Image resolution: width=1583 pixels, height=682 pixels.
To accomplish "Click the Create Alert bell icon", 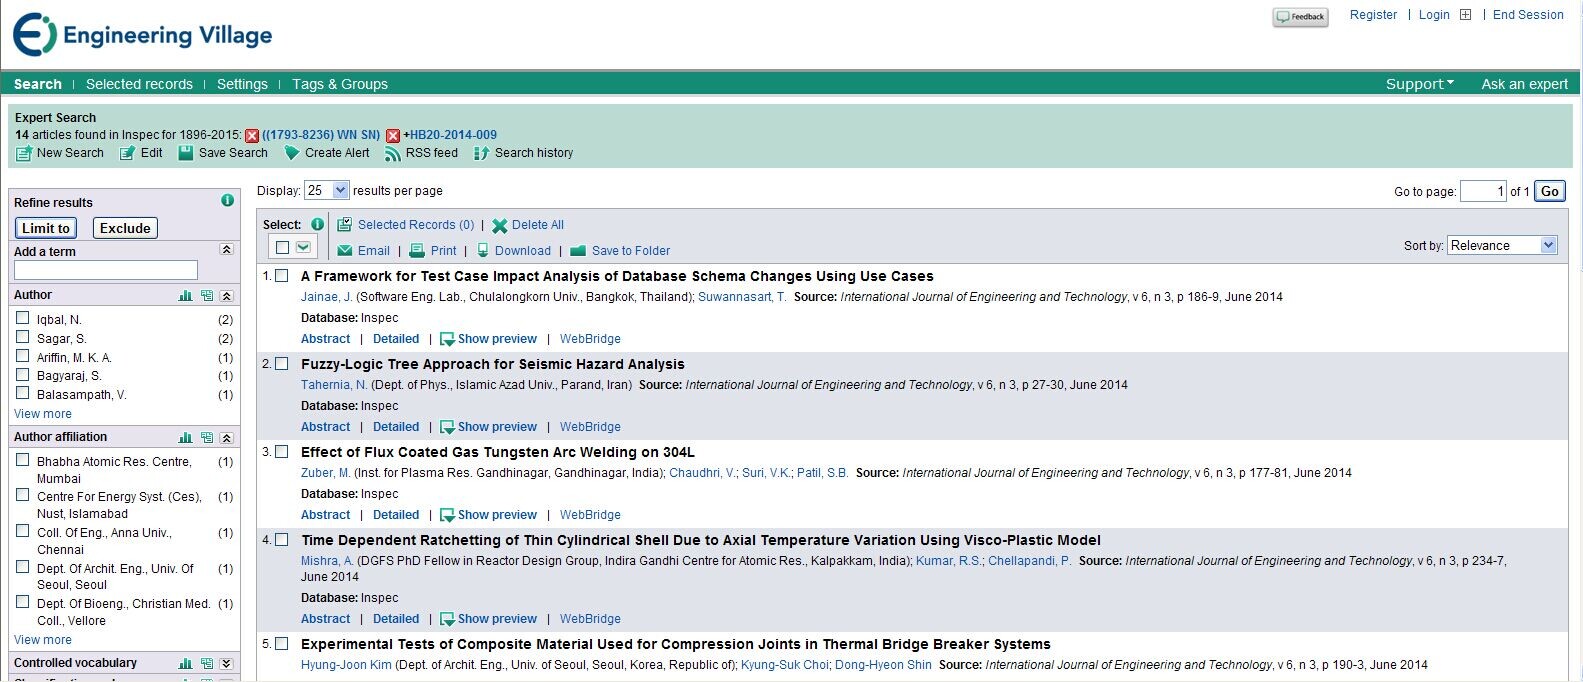I will tap(292, 153).
